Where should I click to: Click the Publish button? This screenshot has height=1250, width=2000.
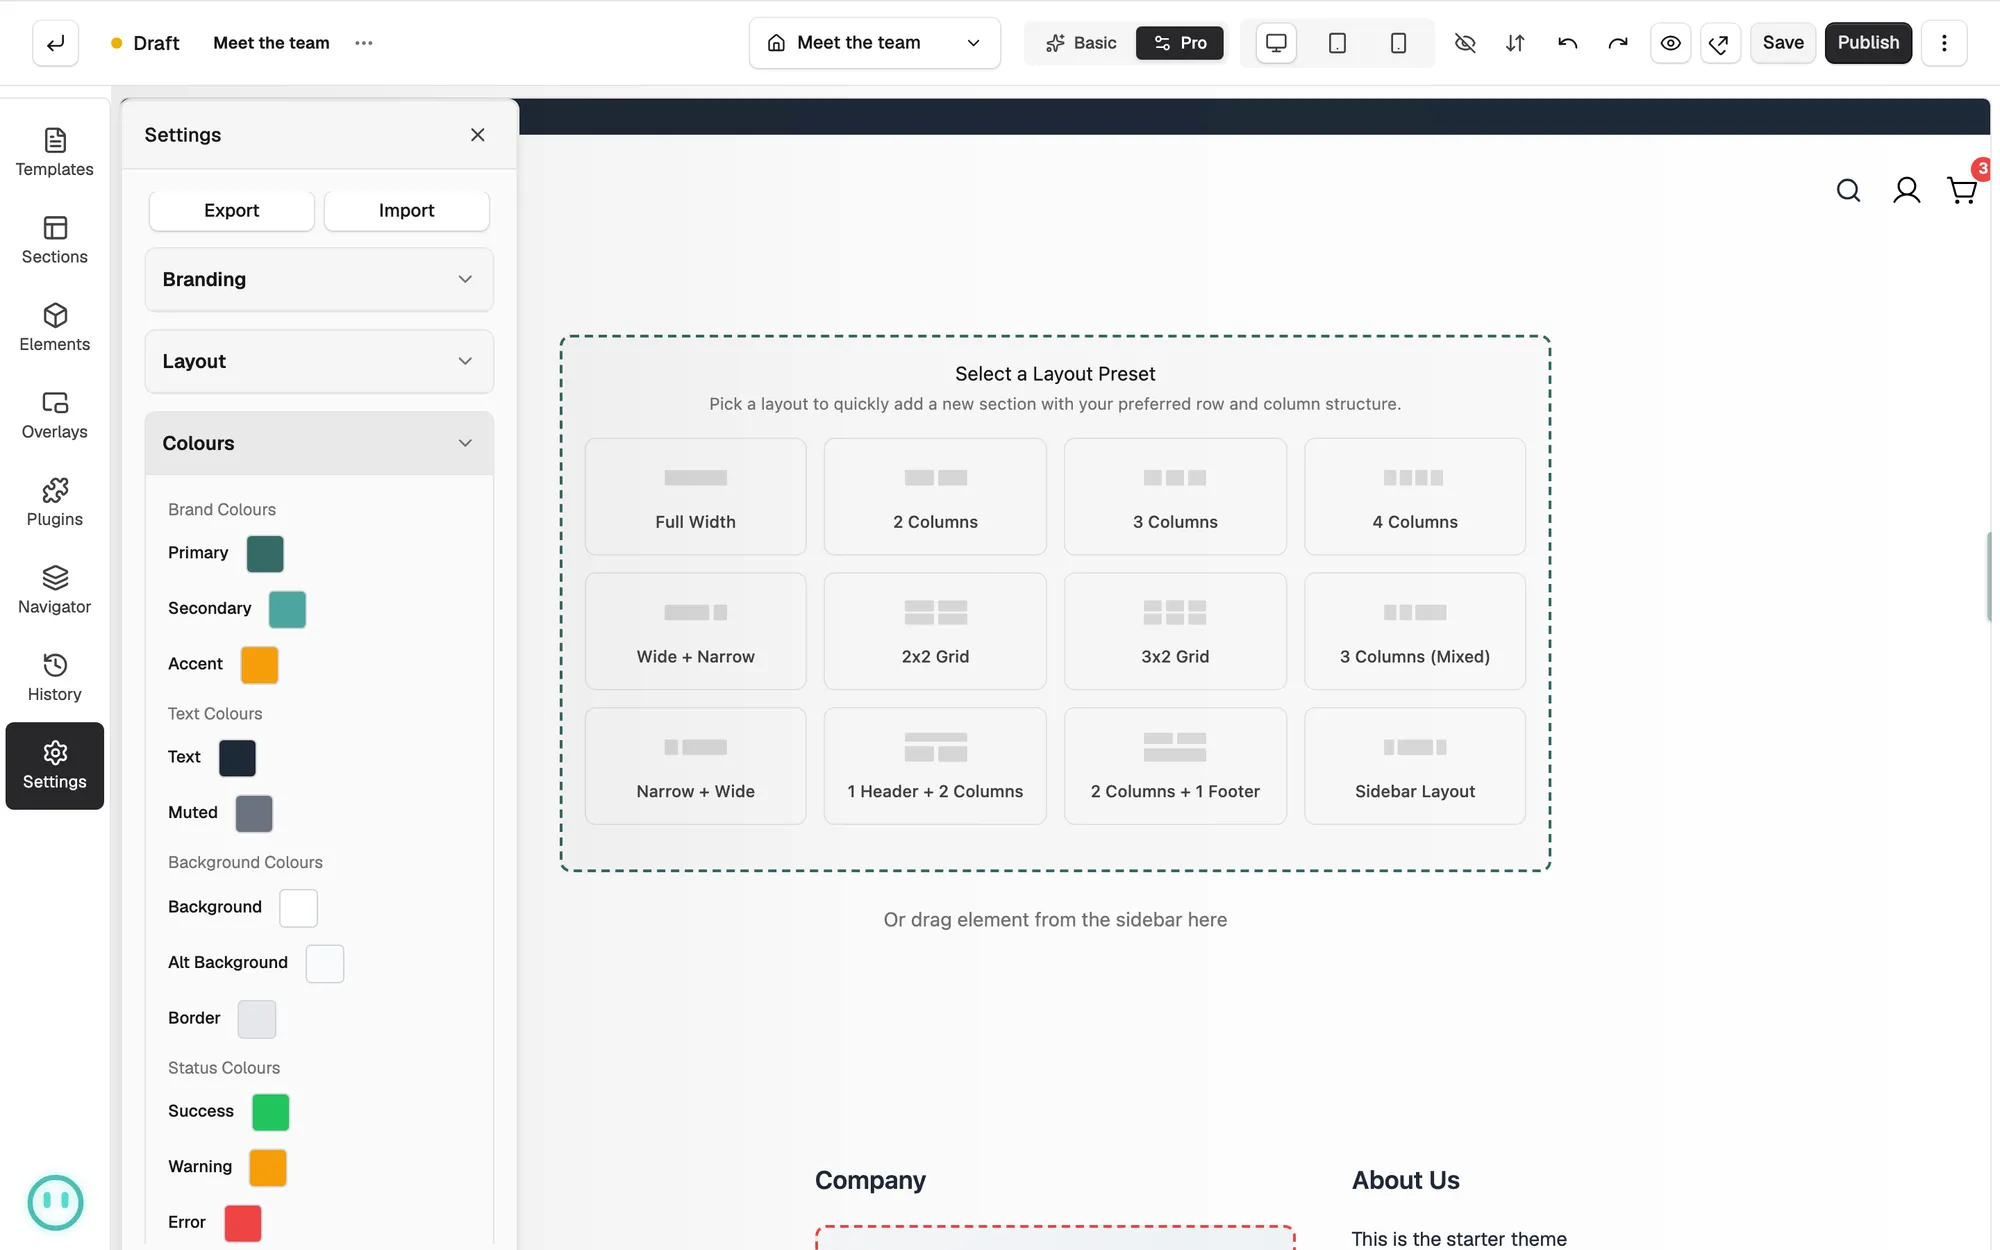pos(1868,43)
